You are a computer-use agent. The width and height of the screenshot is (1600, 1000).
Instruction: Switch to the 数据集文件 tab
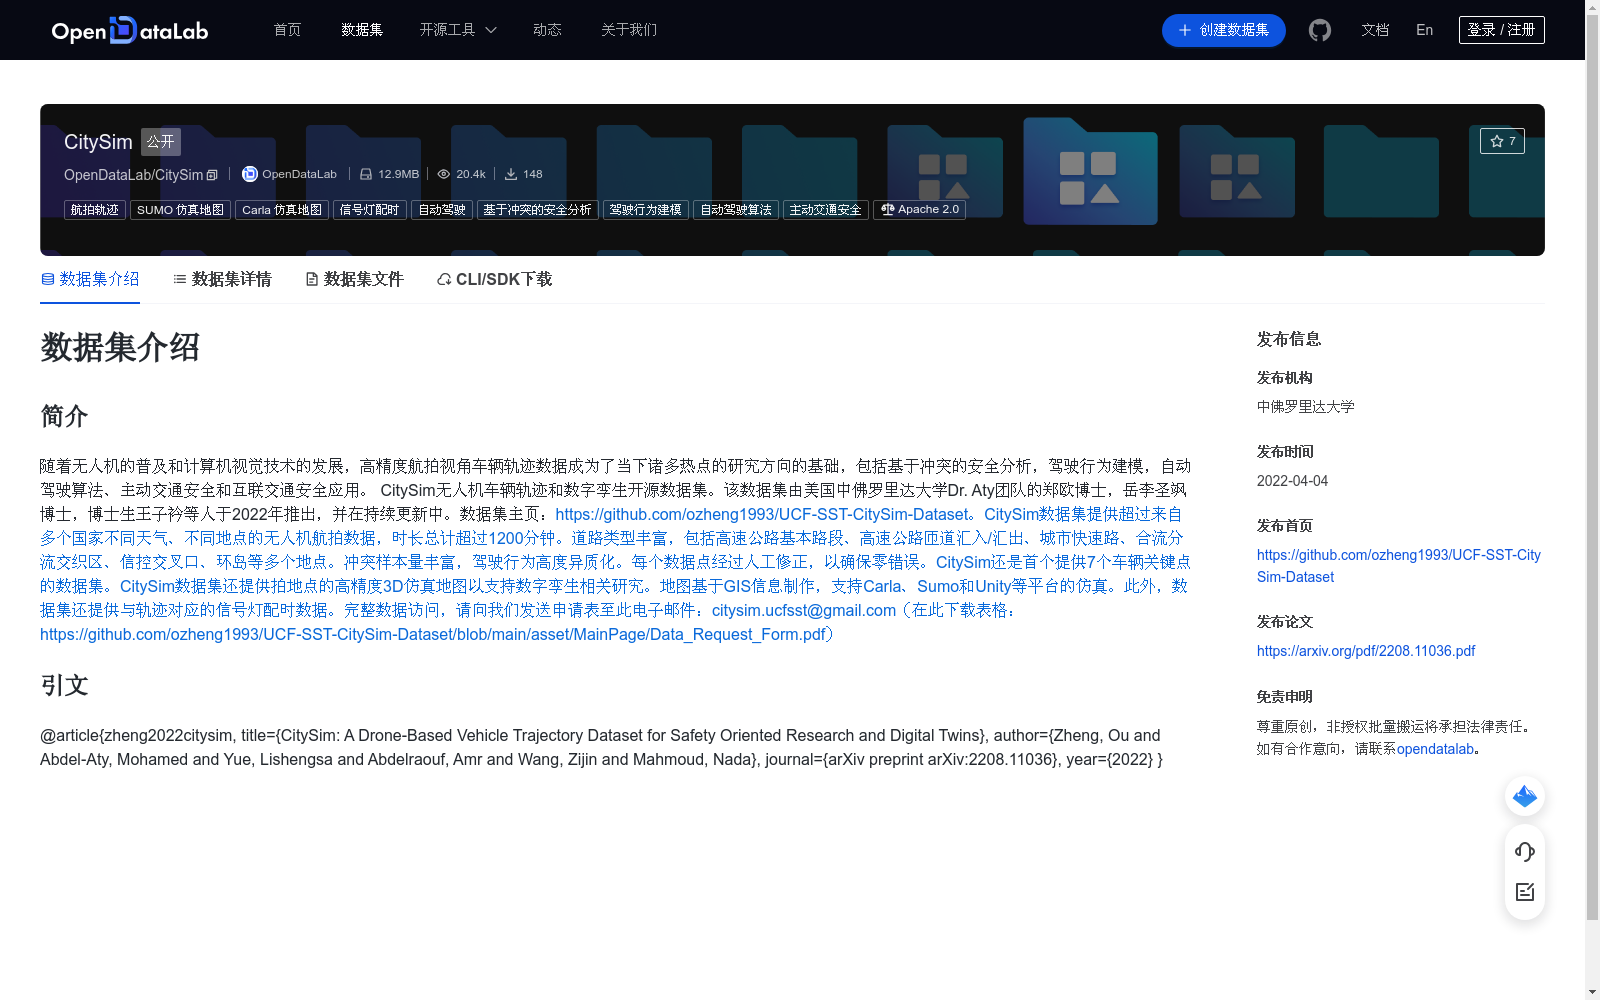[x=354, y=279]
